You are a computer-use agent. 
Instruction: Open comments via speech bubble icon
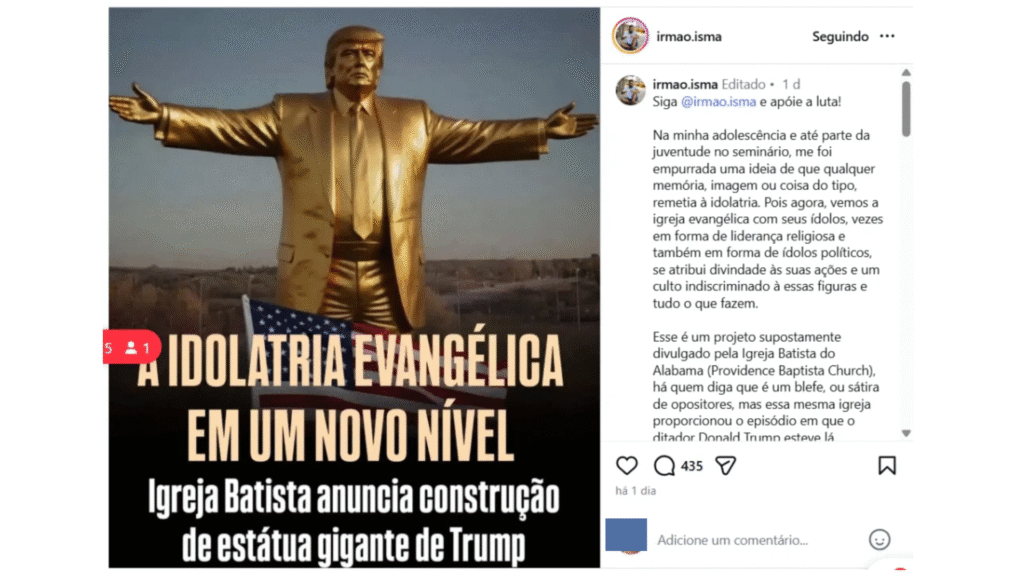click(x=664, y=466)
